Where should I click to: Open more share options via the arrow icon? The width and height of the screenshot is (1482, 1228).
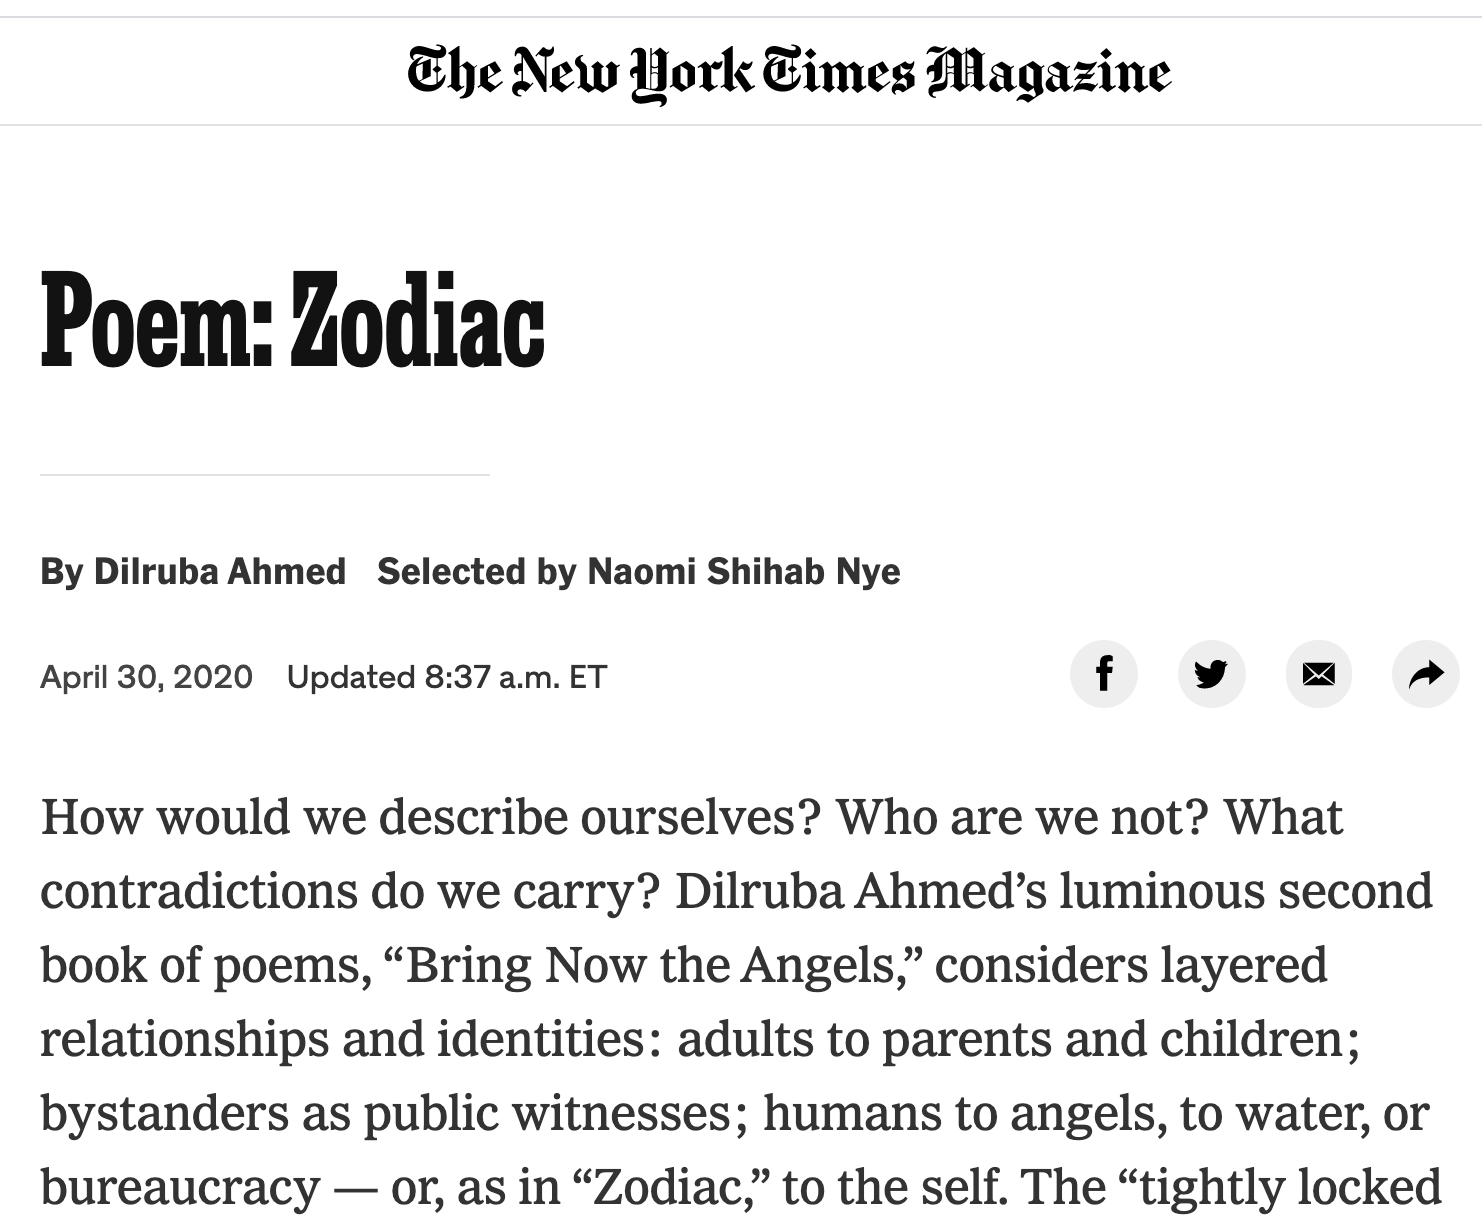point(1426,674)
